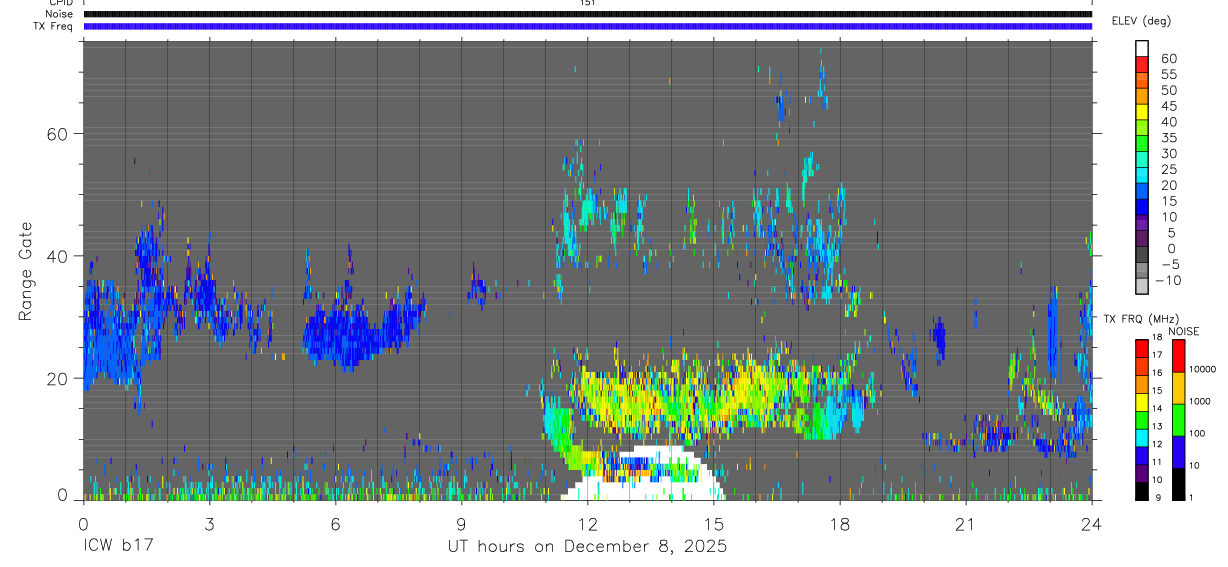Screen dimensions: 1228x567
Task: Pick the black bottom segment of TX FRQ colorbar
Action: click(1142, 492)
